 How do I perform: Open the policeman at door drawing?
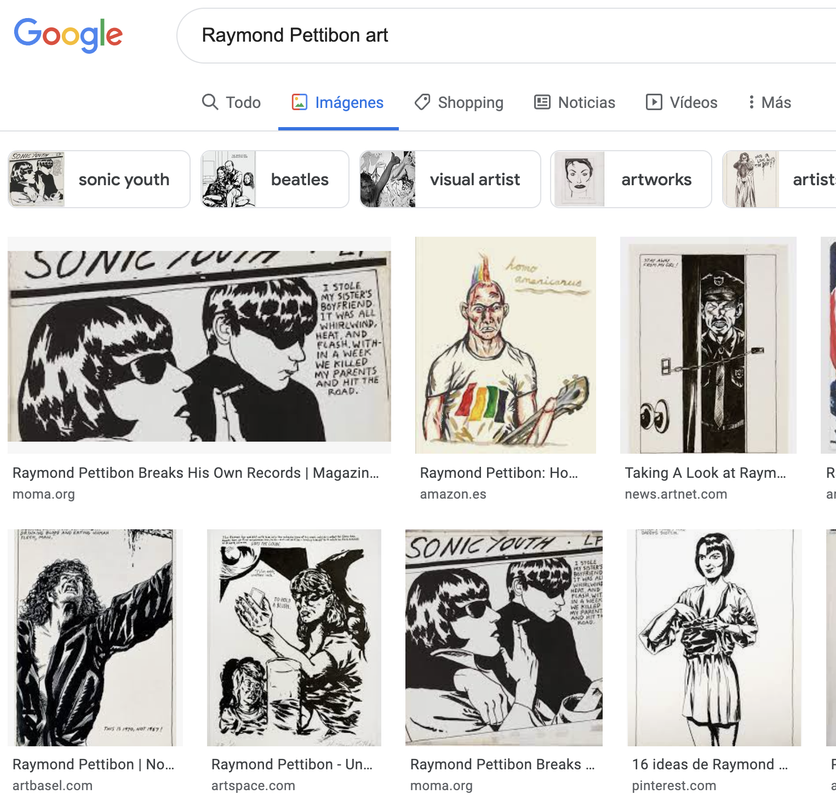coord(708,345)
